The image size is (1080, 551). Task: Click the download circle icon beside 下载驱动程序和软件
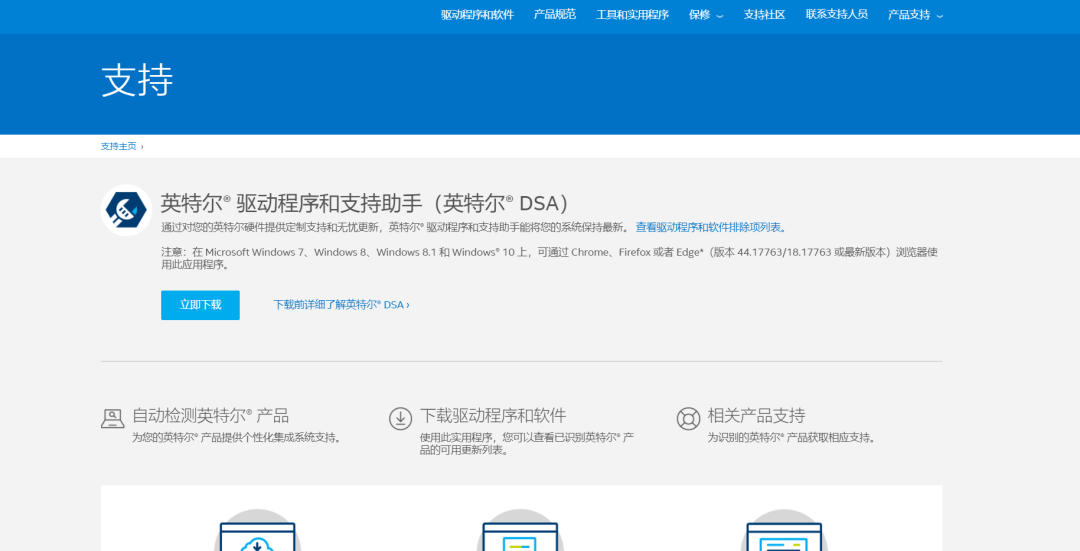400,418
